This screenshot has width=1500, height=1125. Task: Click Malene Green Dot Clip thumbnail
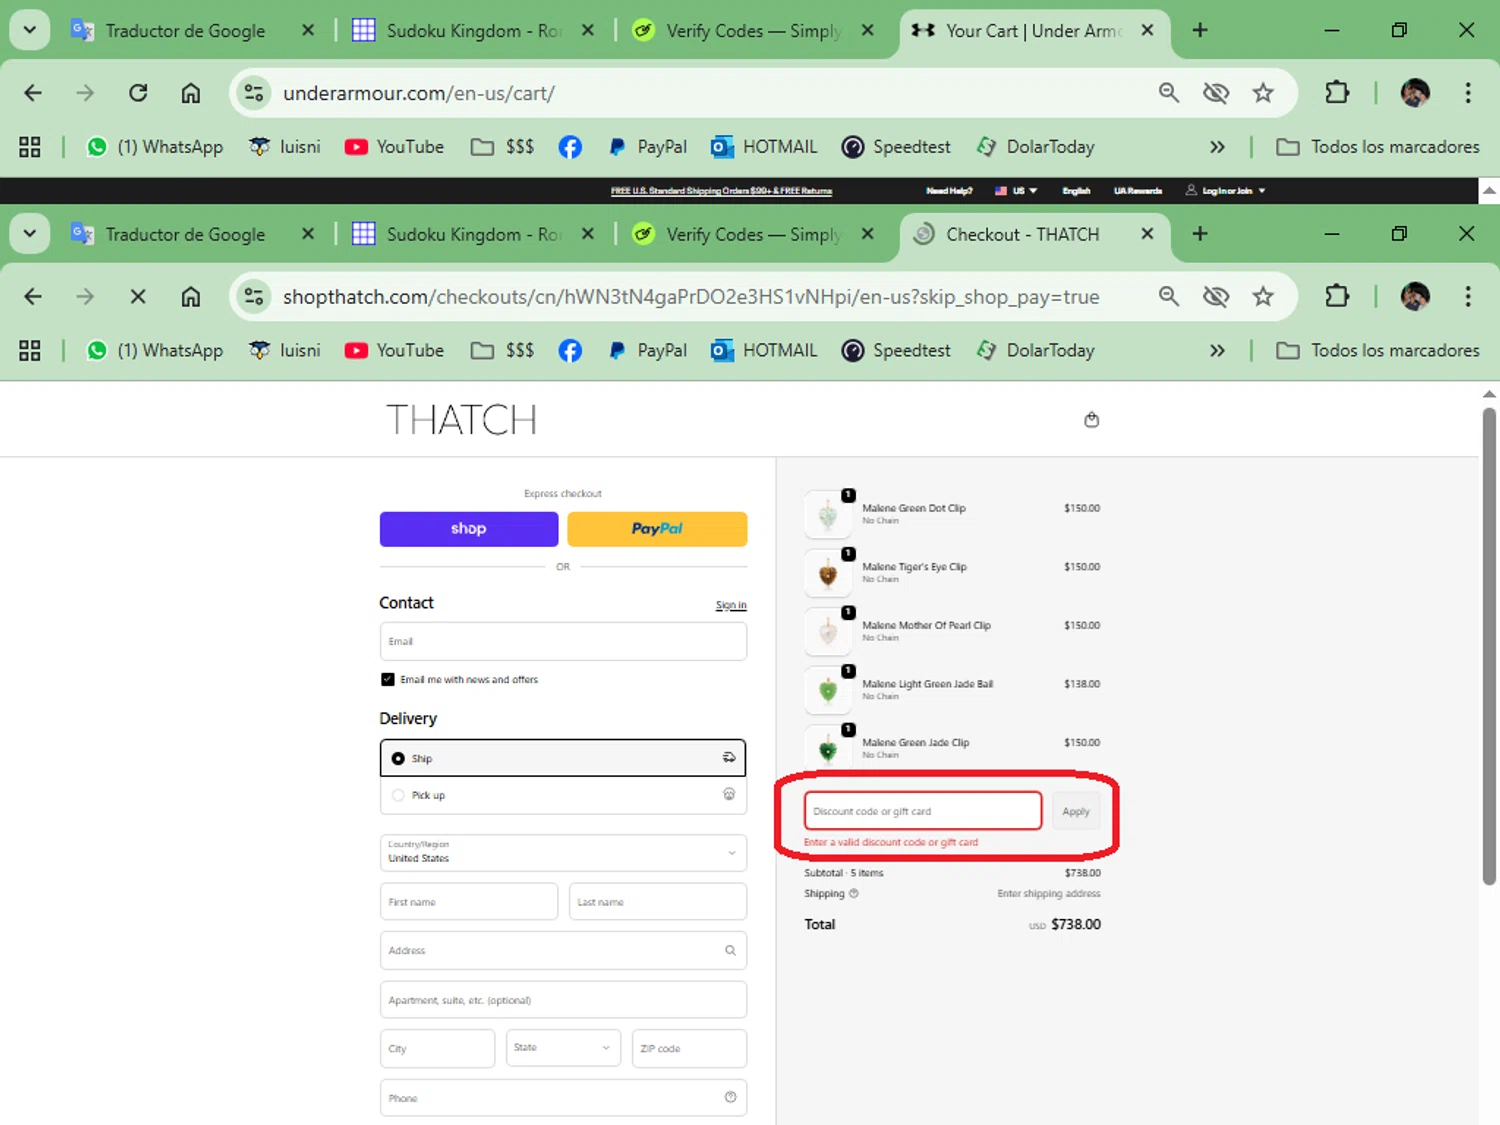828,514
